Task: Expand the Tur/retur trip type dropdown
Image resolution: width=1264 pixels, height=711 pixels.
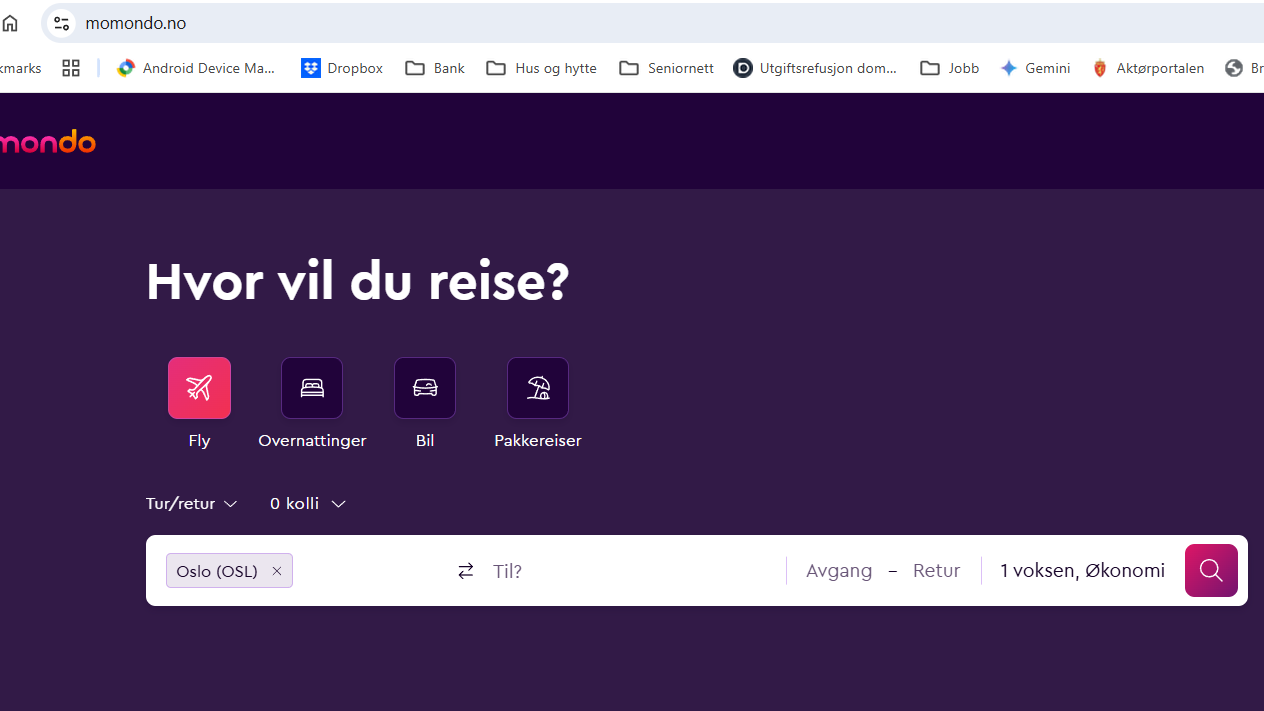Action: tap(190, 503)
